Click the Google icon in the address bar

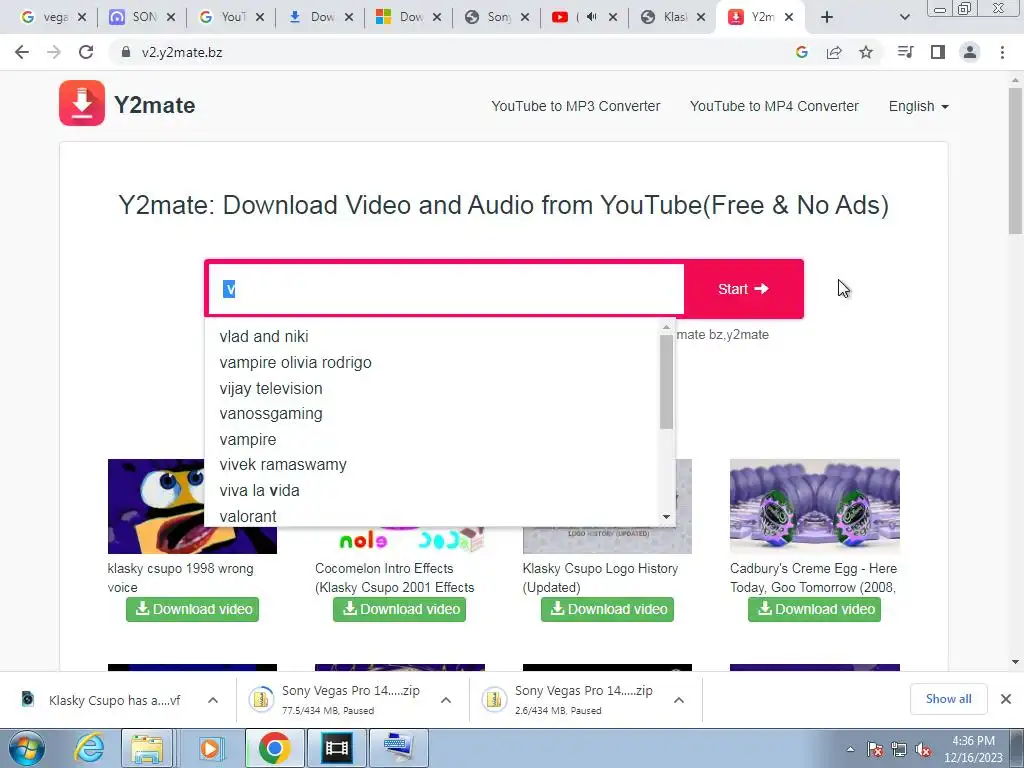point(802,52)
